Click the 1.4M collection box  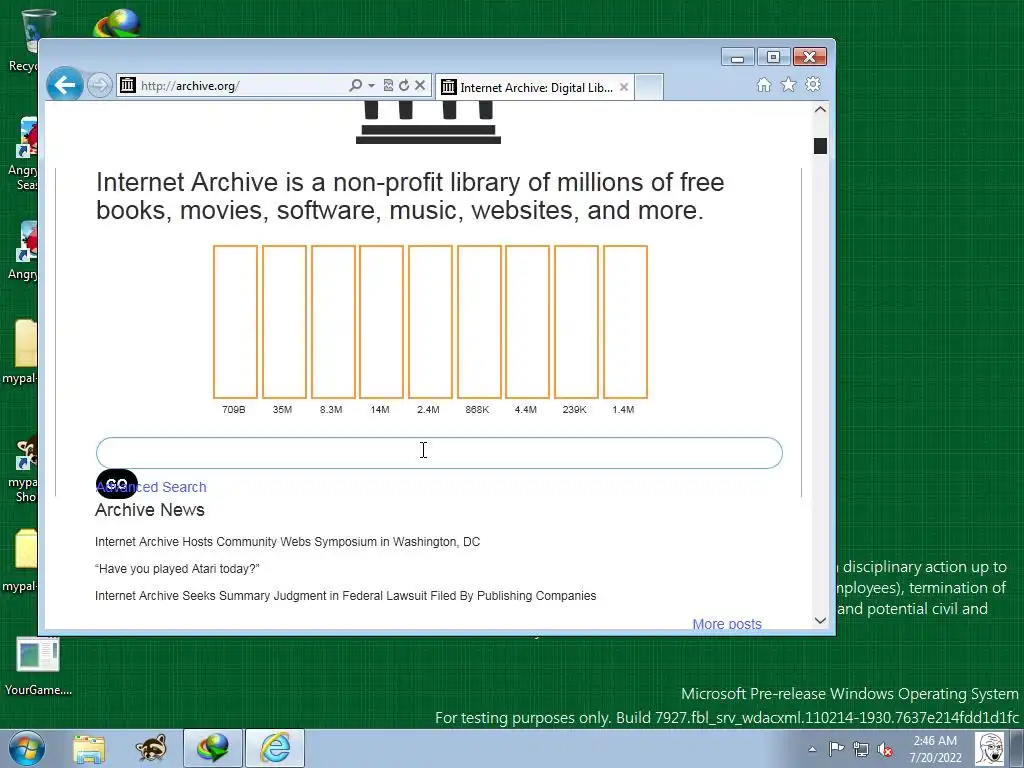click(x=626, y=322)
